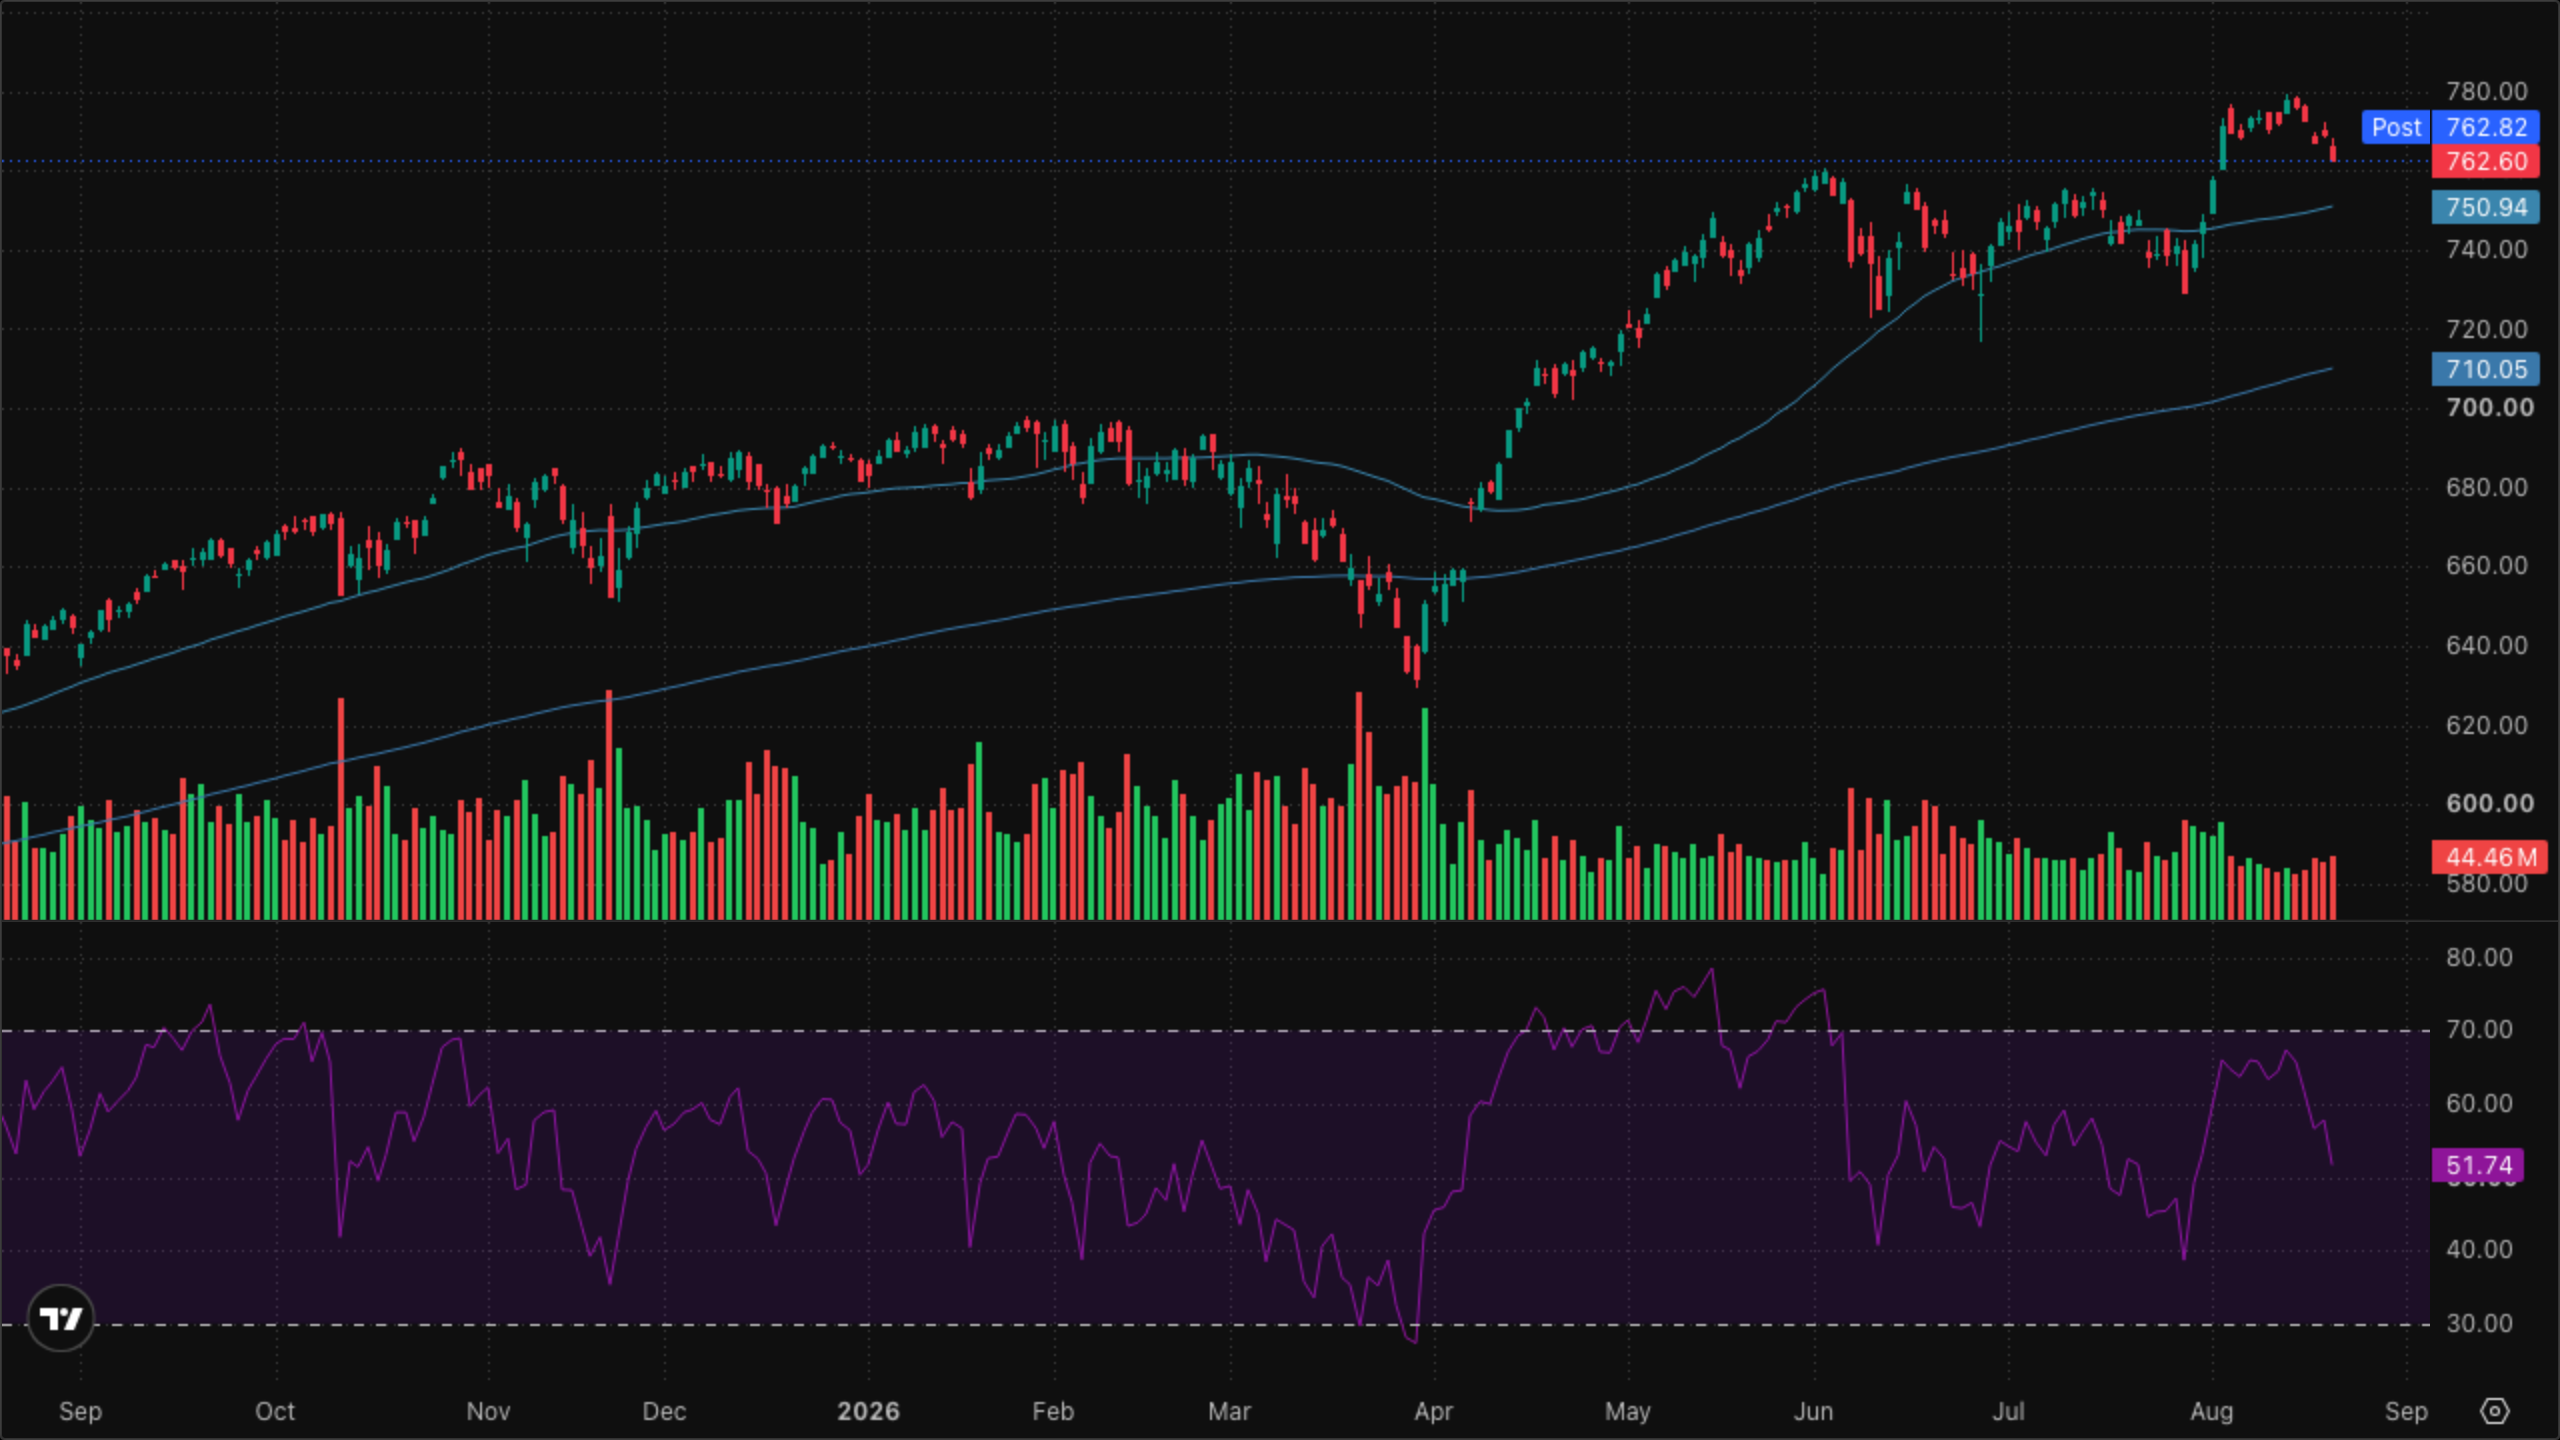Click the Aug label on time axis

2211,1411
